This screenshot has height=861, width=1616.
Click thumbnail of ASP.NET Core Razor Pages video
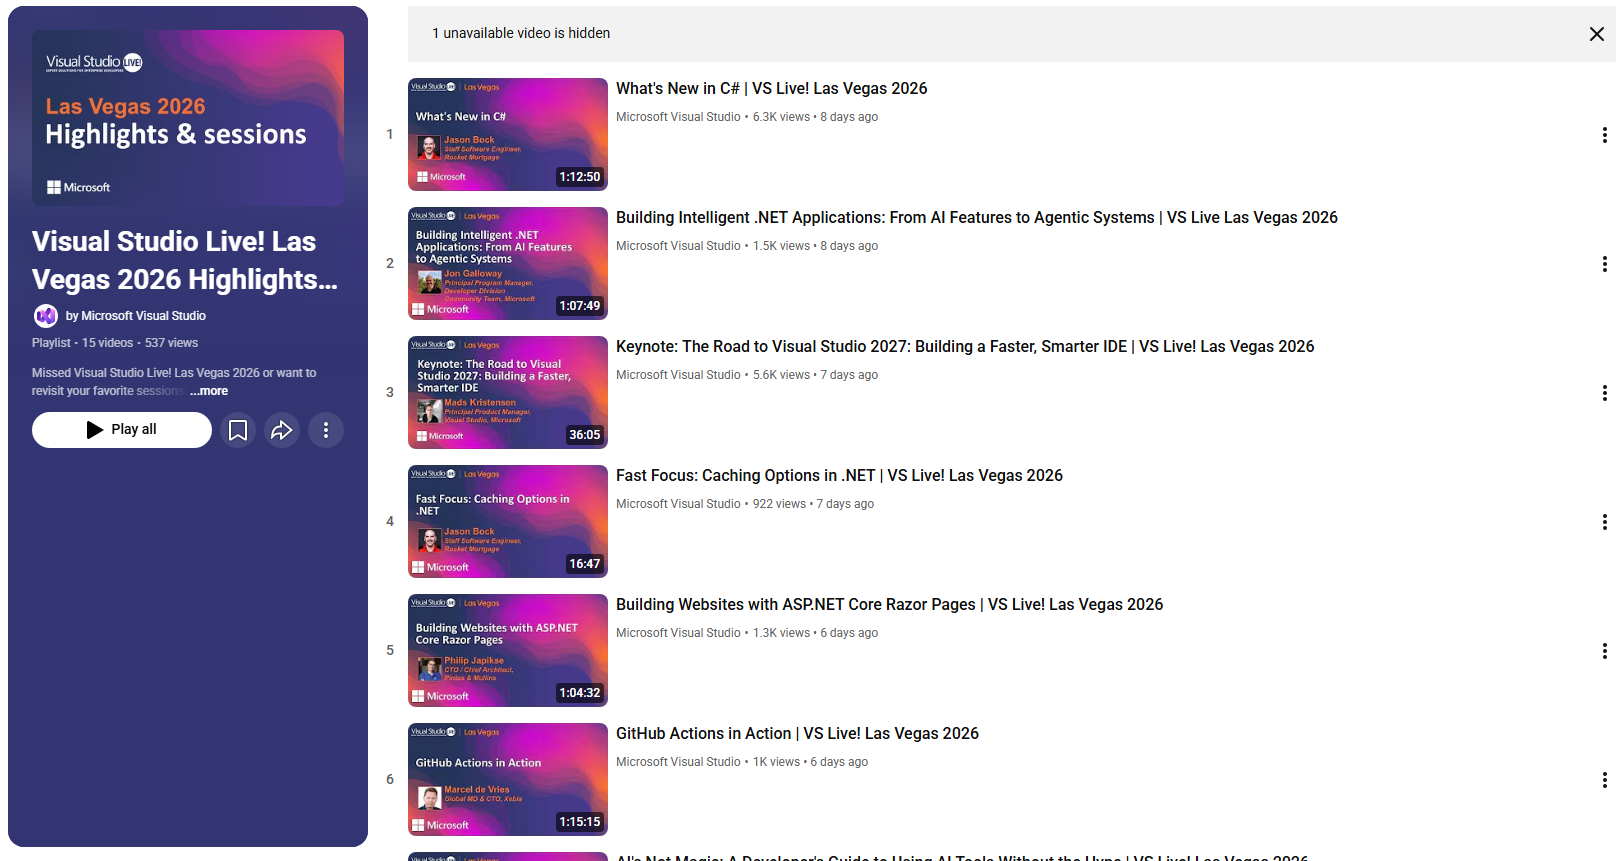click(508, 651)
